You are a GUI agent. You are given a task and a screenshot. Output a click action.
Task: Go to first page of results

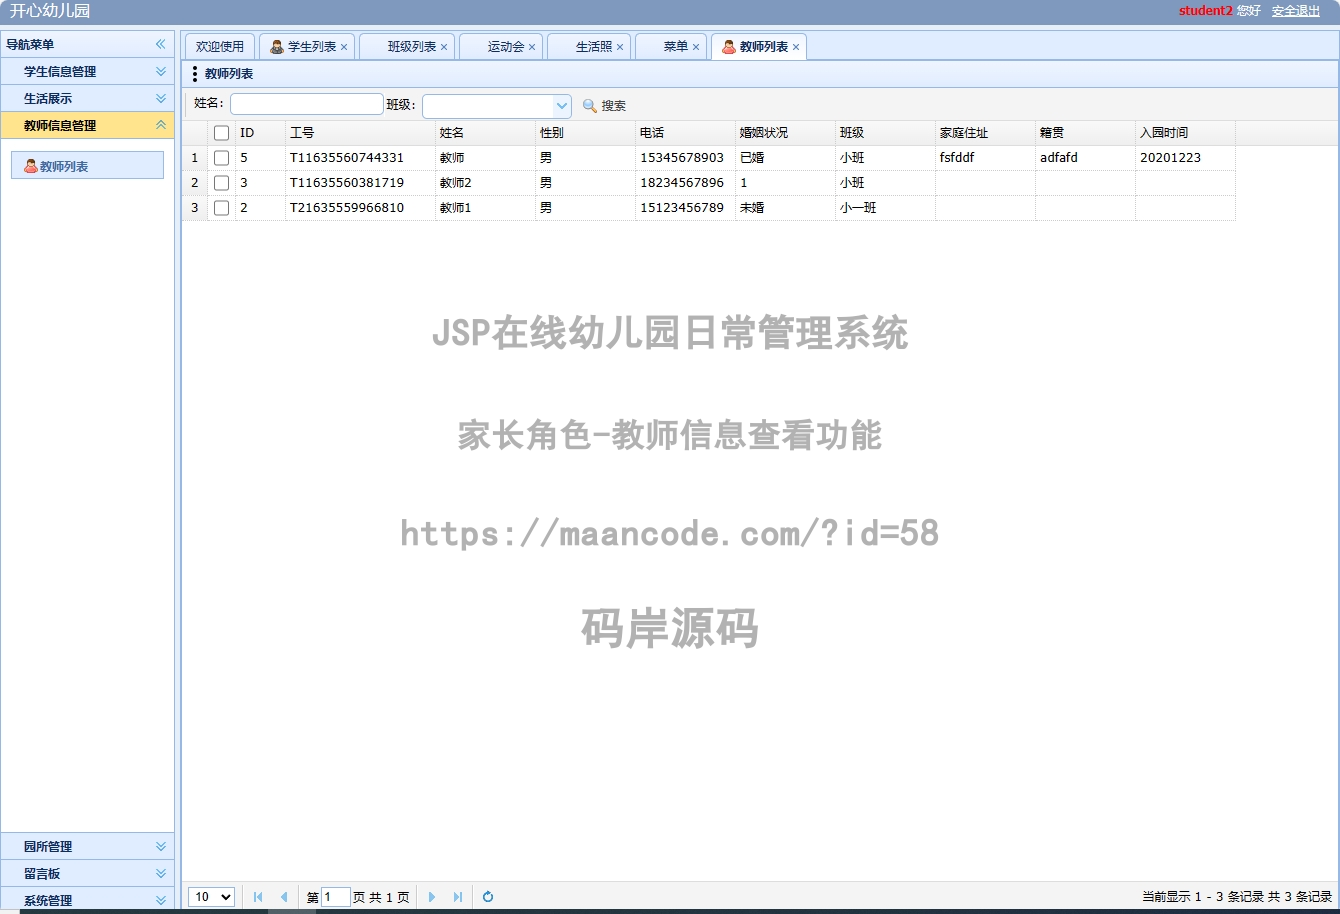click(258, 897)
